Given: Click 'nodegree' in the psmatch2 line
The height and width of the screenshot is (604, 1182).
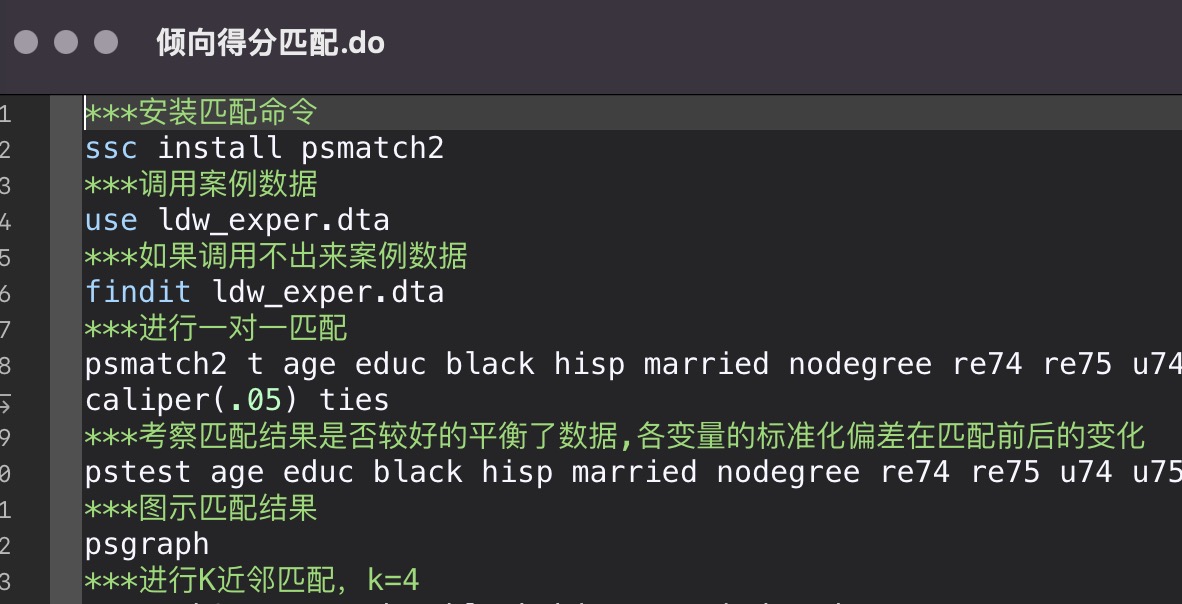Looking at the screenshot, I should tap(859, 364).
